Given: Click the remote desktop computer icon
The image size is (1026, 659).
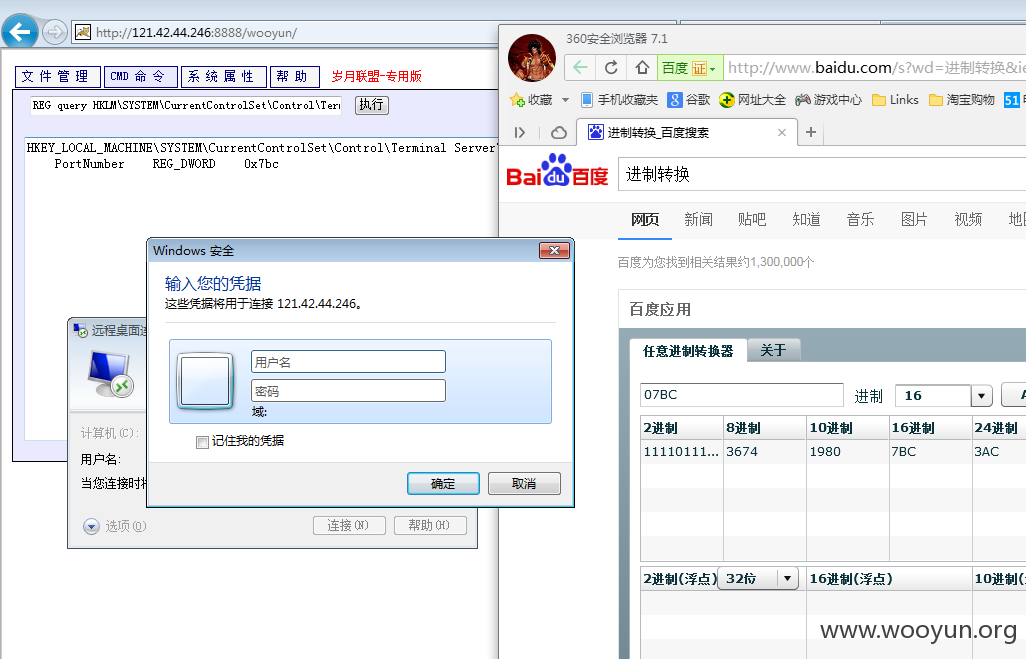Looking at the screenshot, I should [111, 374].
